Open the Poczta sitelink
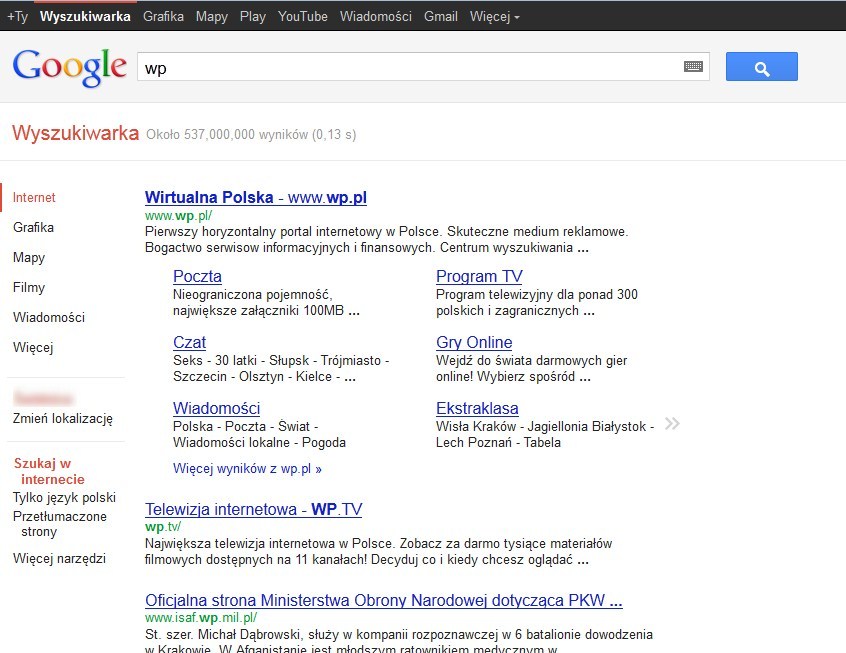 point(197,276)
